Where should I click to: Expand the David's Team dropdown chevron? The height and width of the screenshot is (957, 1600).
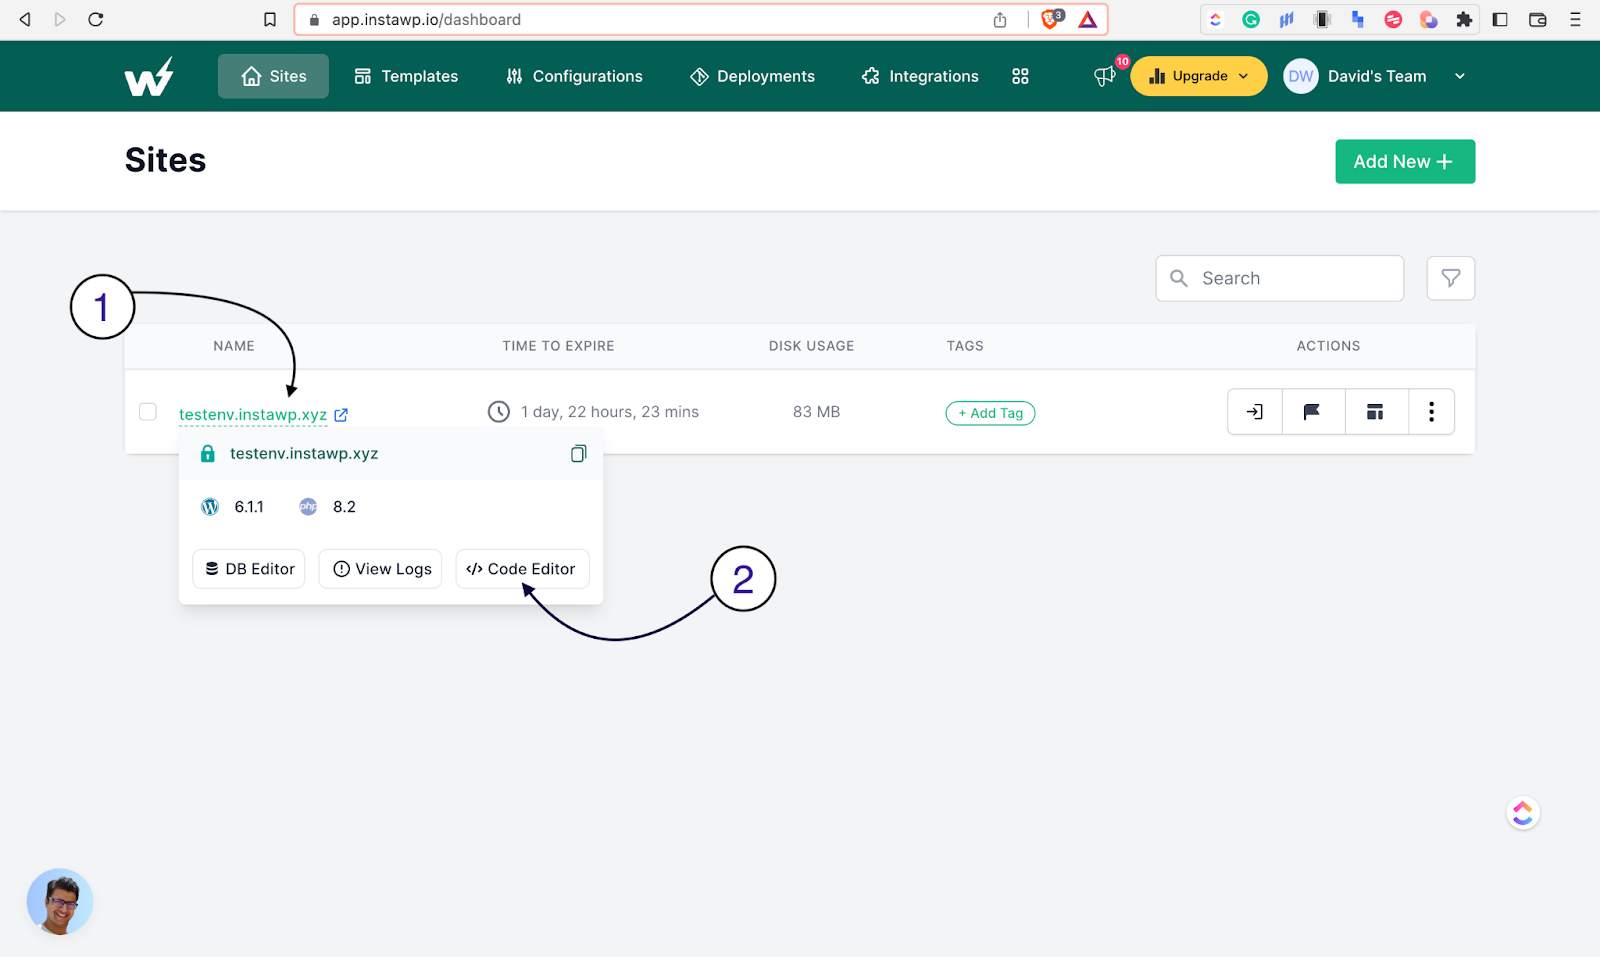click(1460, 76)
